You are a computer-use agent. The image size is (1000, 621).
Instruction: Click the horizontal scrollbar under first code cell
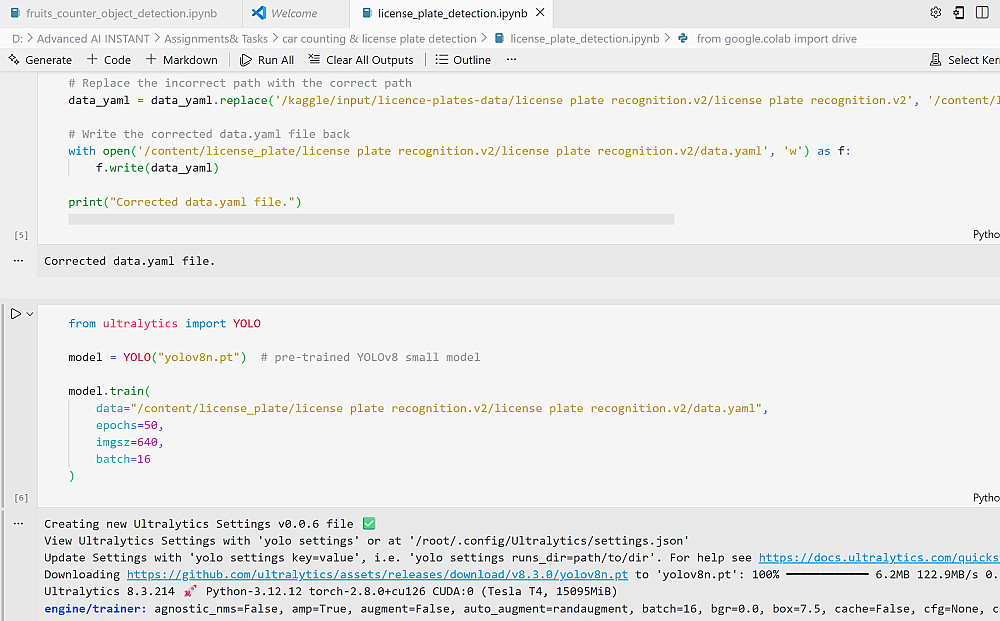click(x=370, y=219)
